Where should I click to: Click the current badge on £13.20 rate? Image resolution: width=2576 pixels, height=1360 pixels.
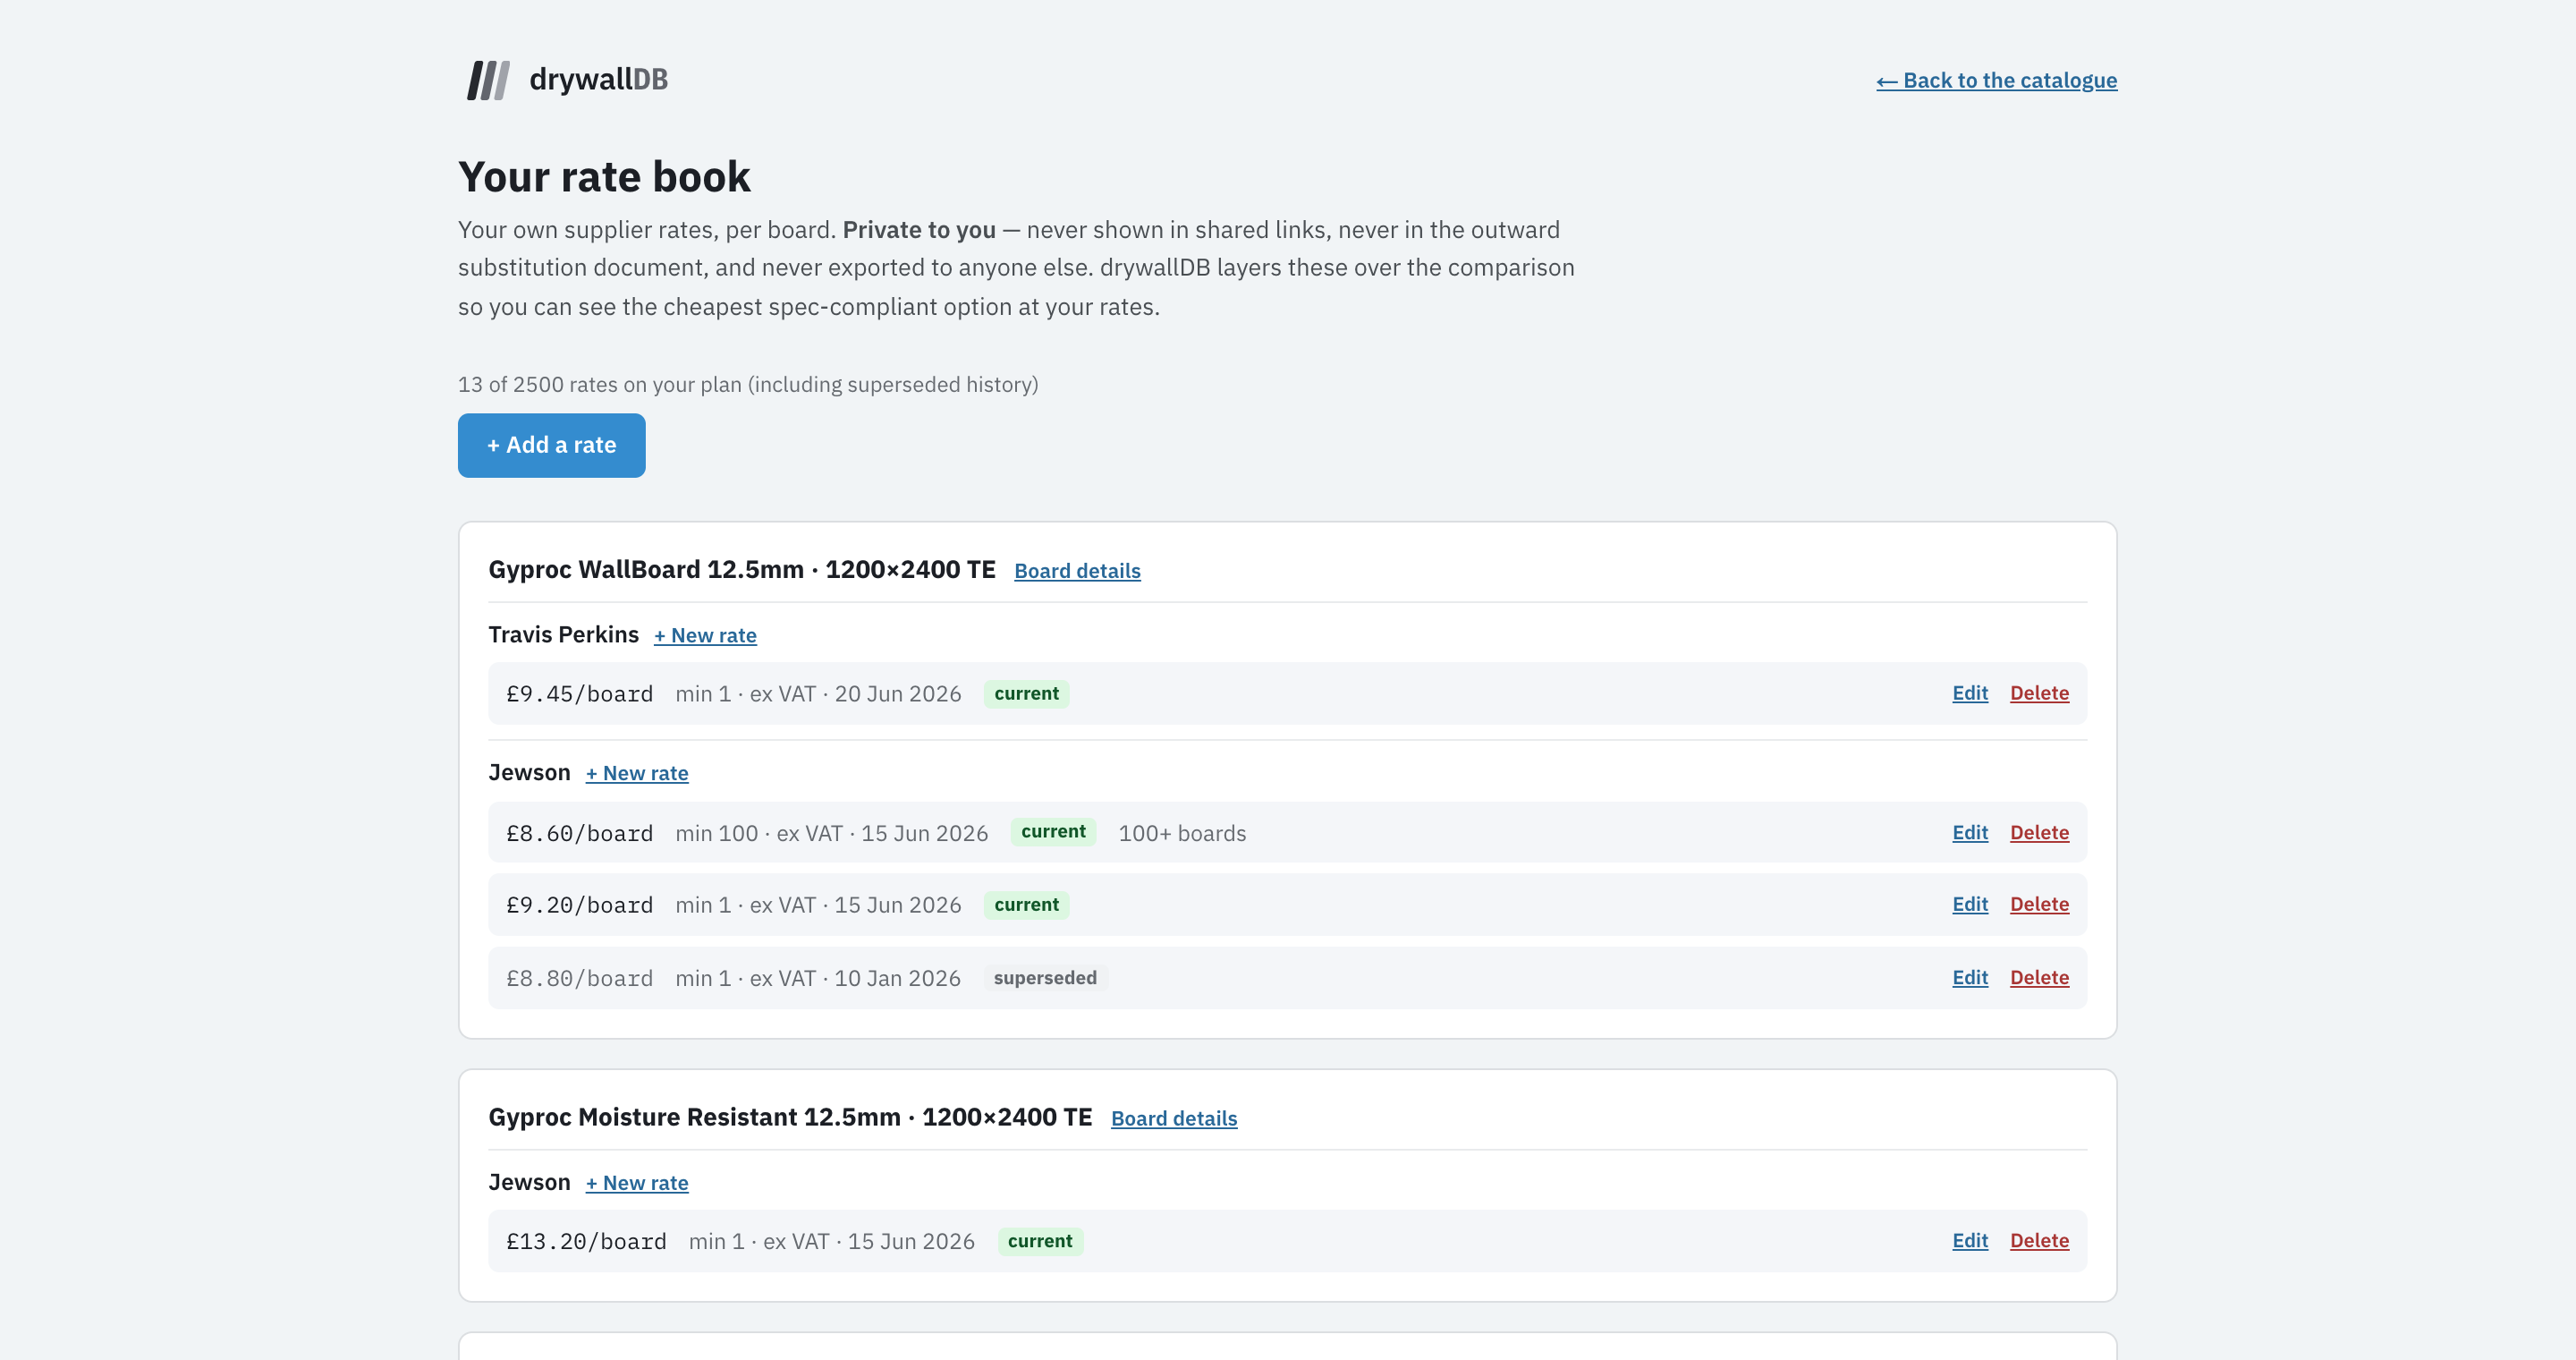pos(1040,1241)
